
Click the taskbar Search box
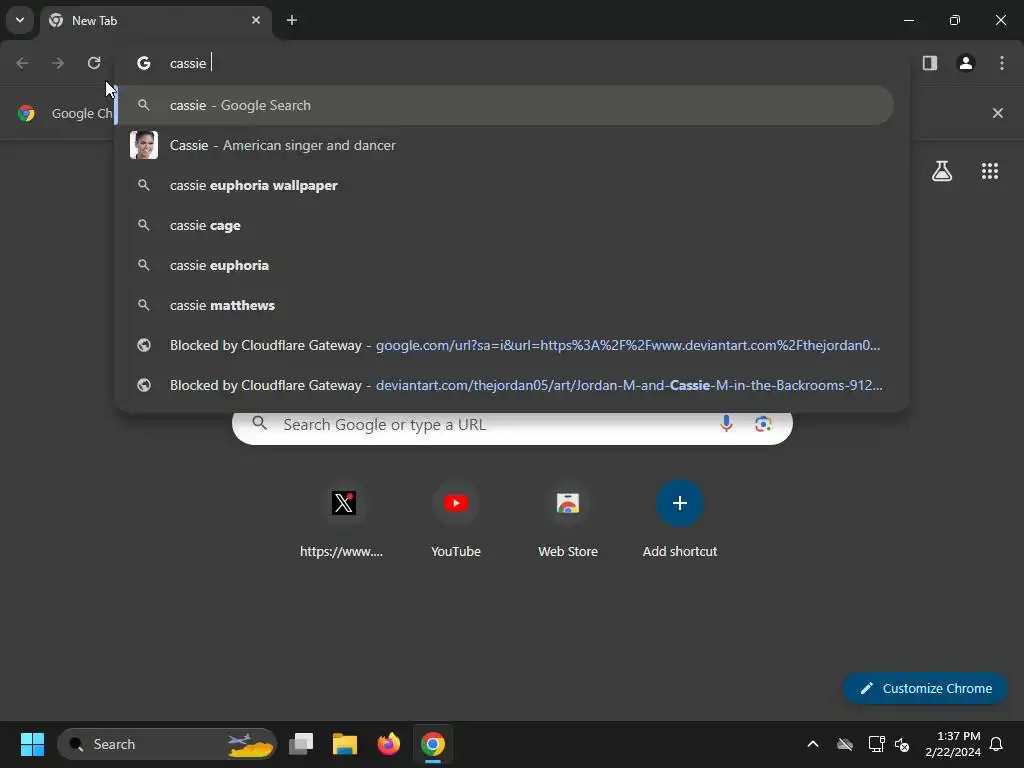click(167, 744)
